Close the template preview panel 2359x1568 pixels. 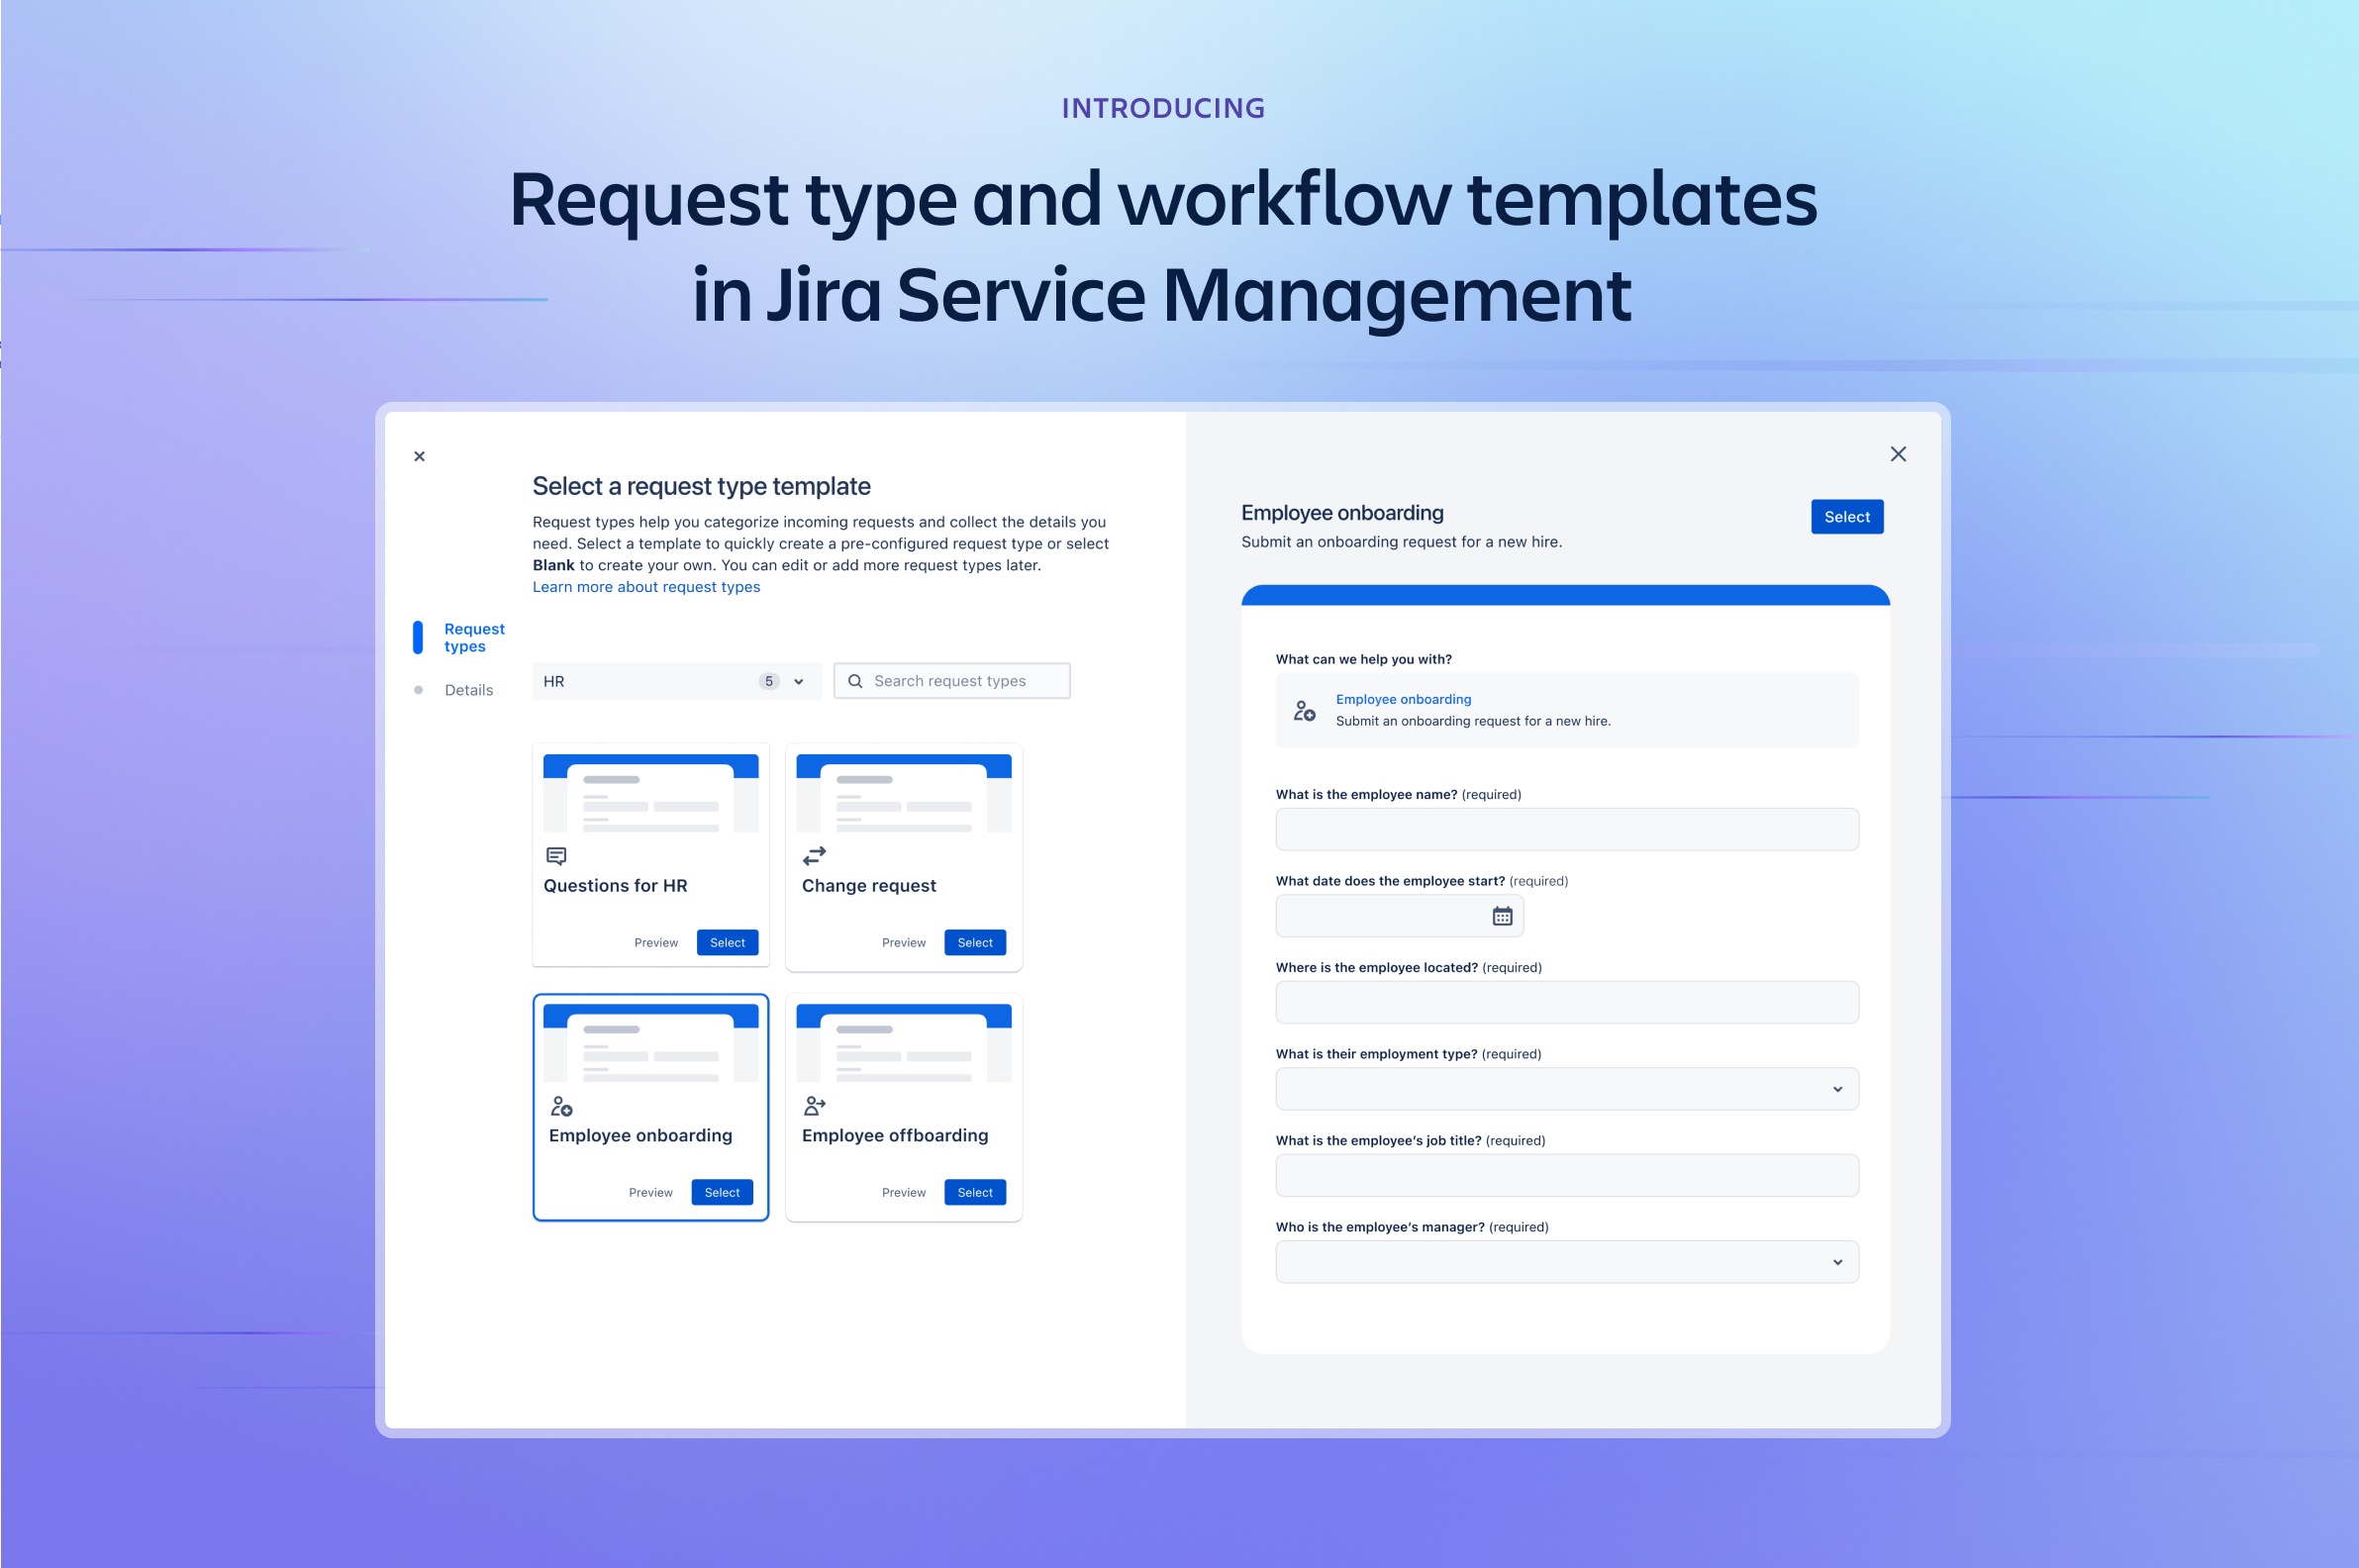click(x=1897, y=454)
